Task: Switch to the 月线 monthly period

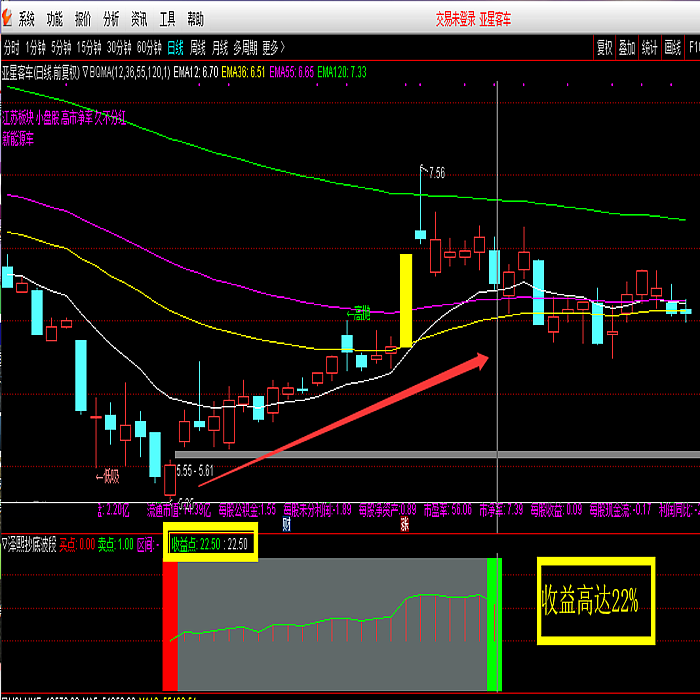Action: [220, 47]
